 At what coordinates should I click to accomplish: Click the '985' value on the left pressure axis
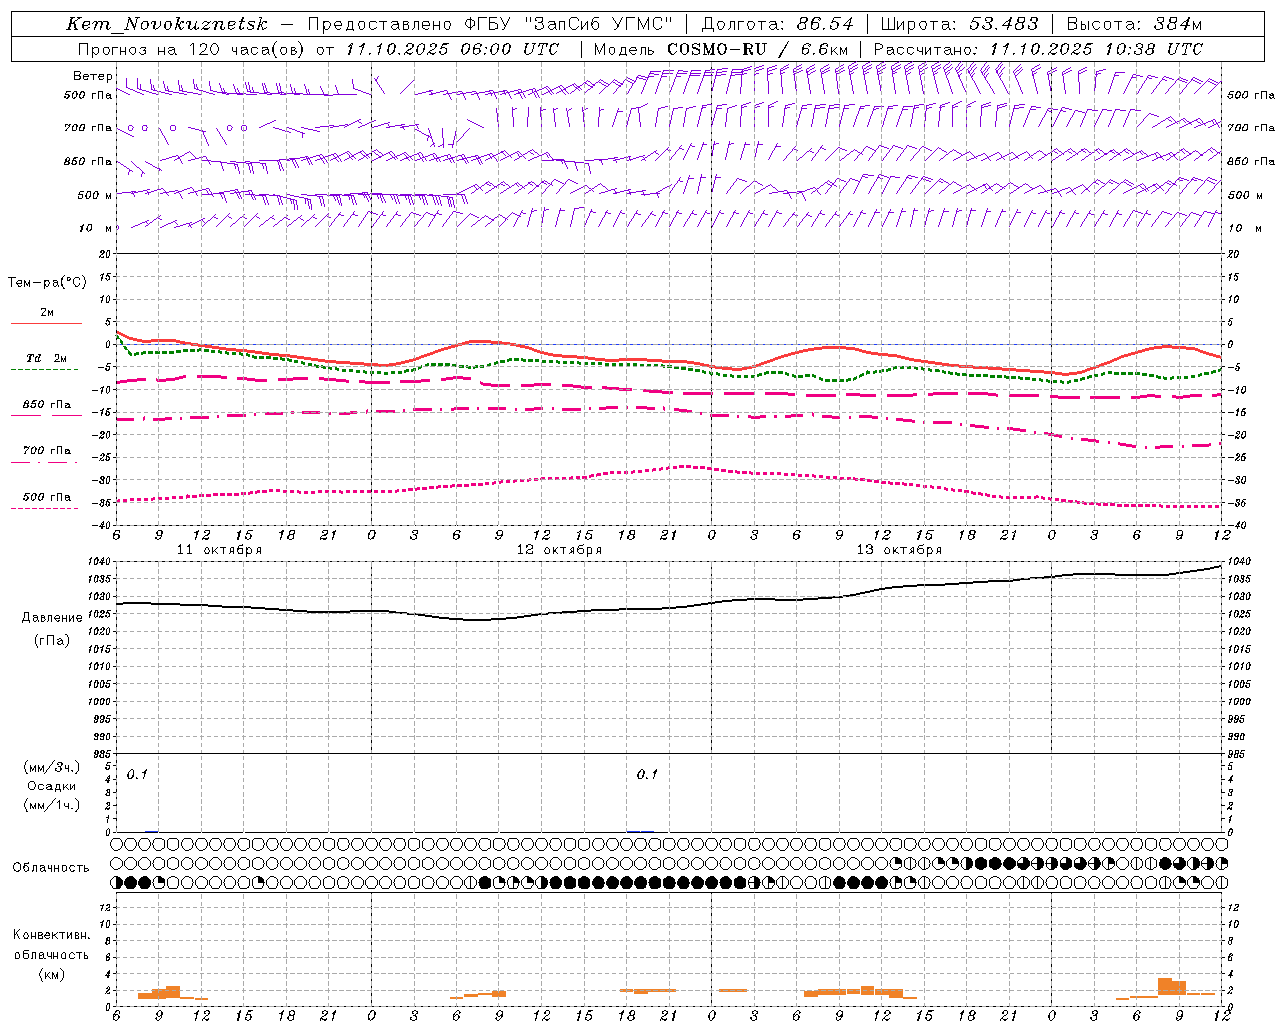[x=103, y=754]
